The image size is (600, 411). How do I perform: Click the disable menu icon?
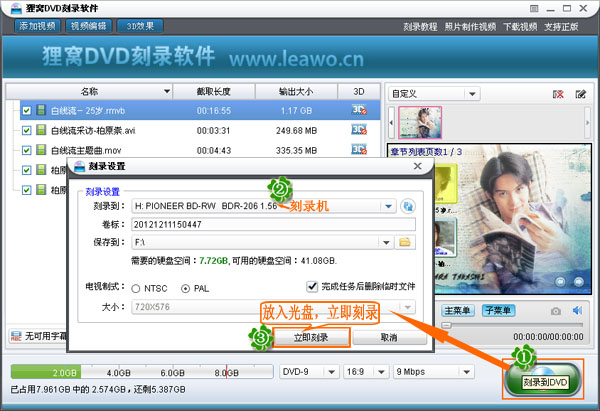[558, 94]
